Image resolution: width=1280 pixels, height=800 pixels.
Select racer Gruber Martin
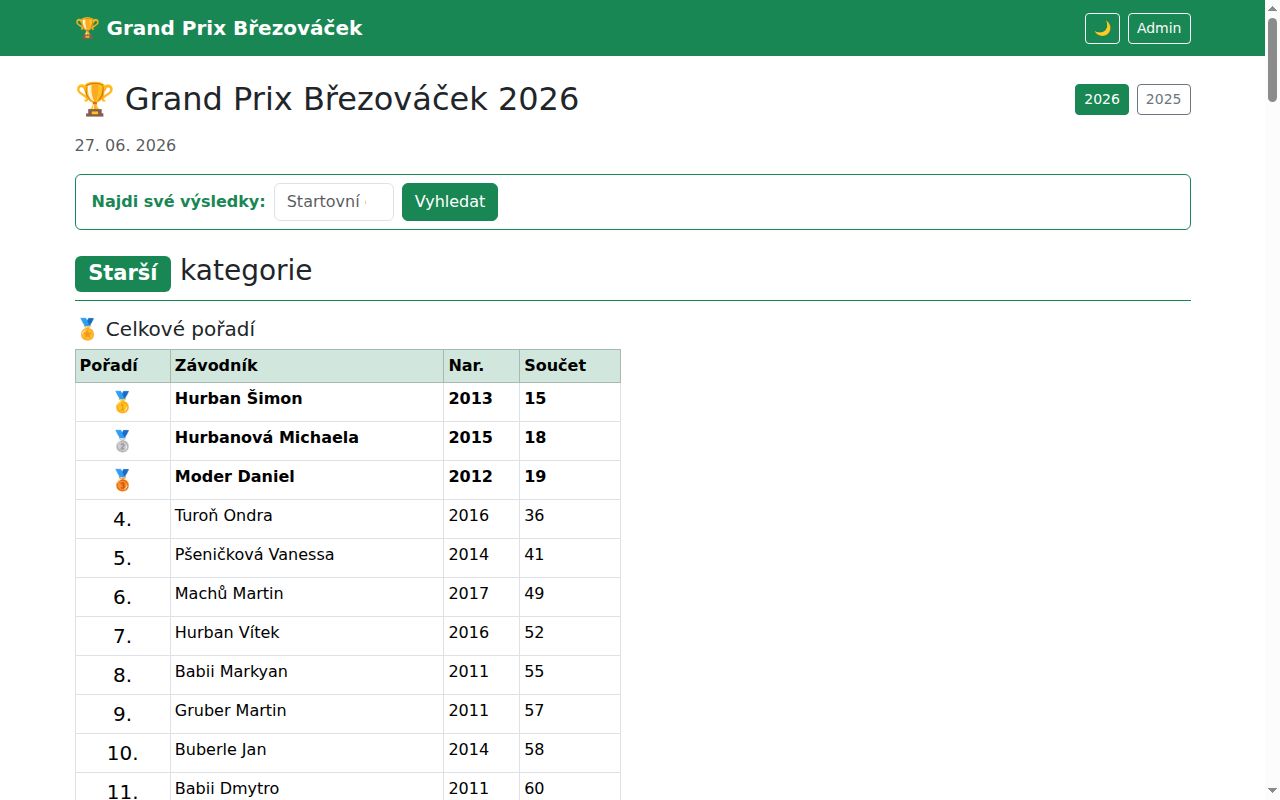[230, 710]
